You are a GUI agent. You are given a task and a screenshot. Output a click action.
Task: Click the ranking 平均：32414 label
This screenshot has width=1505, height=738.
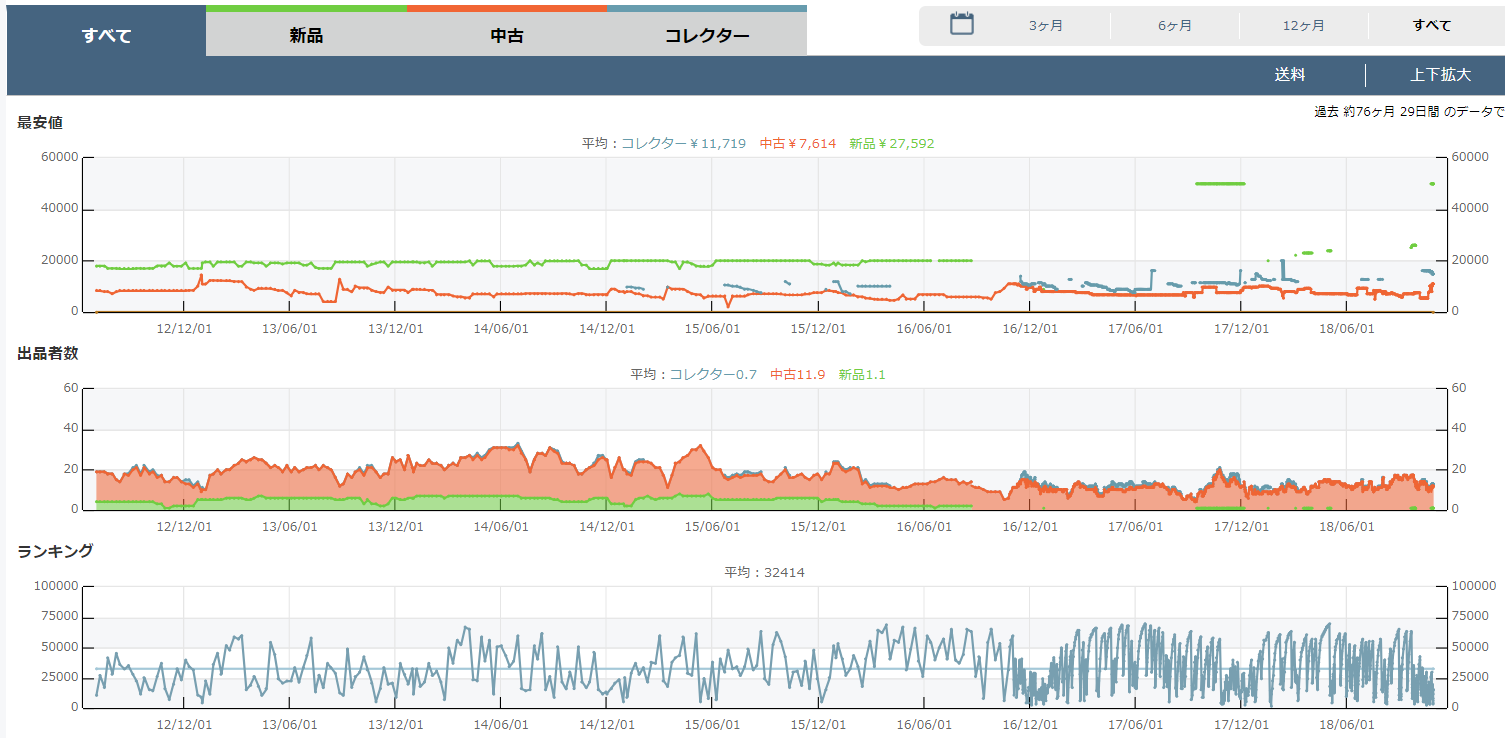(764, 573)
